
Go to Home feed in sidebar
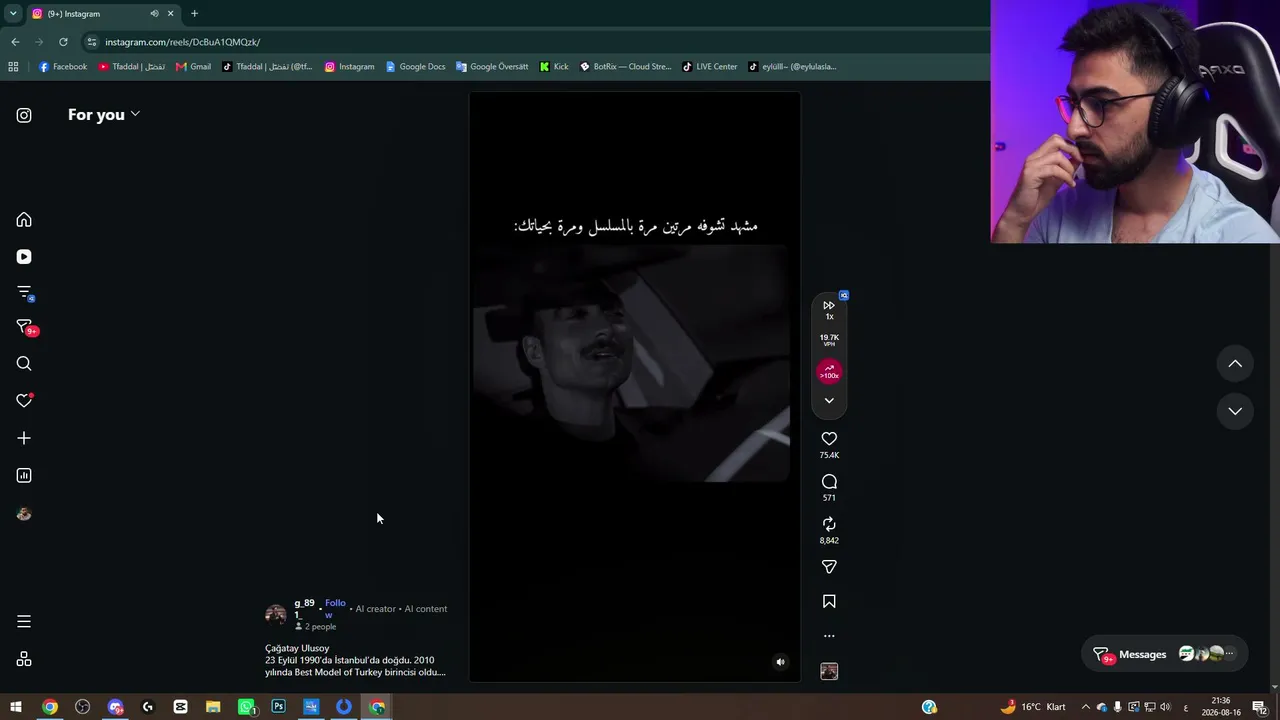pyautogui.click(x=24, y=220)
